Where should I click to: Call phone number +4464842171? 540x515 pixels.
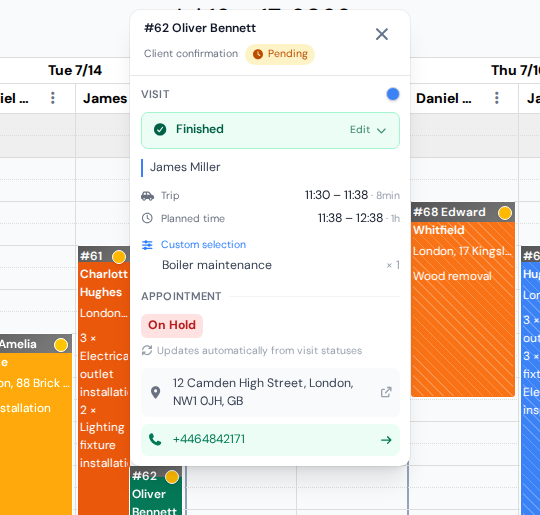[x=209, y=439]
